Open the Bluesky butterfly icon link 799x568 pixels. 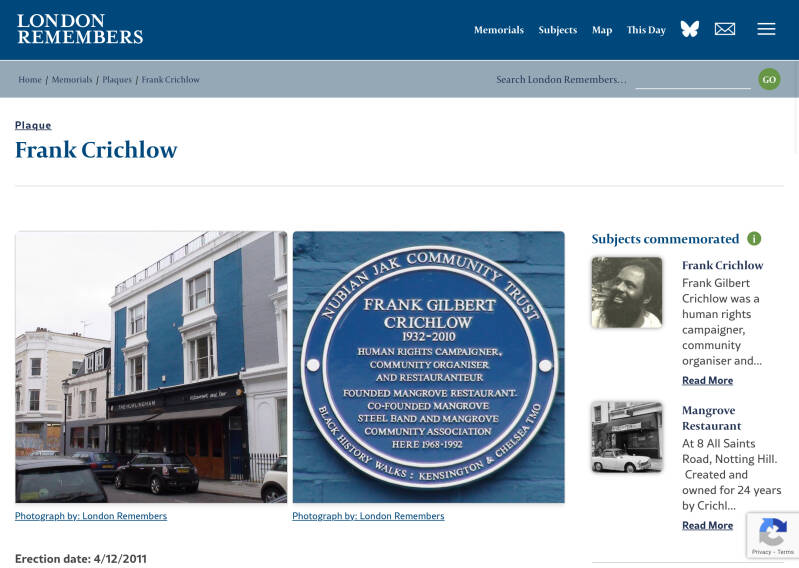pyautogui.click(x=689, y=29)
